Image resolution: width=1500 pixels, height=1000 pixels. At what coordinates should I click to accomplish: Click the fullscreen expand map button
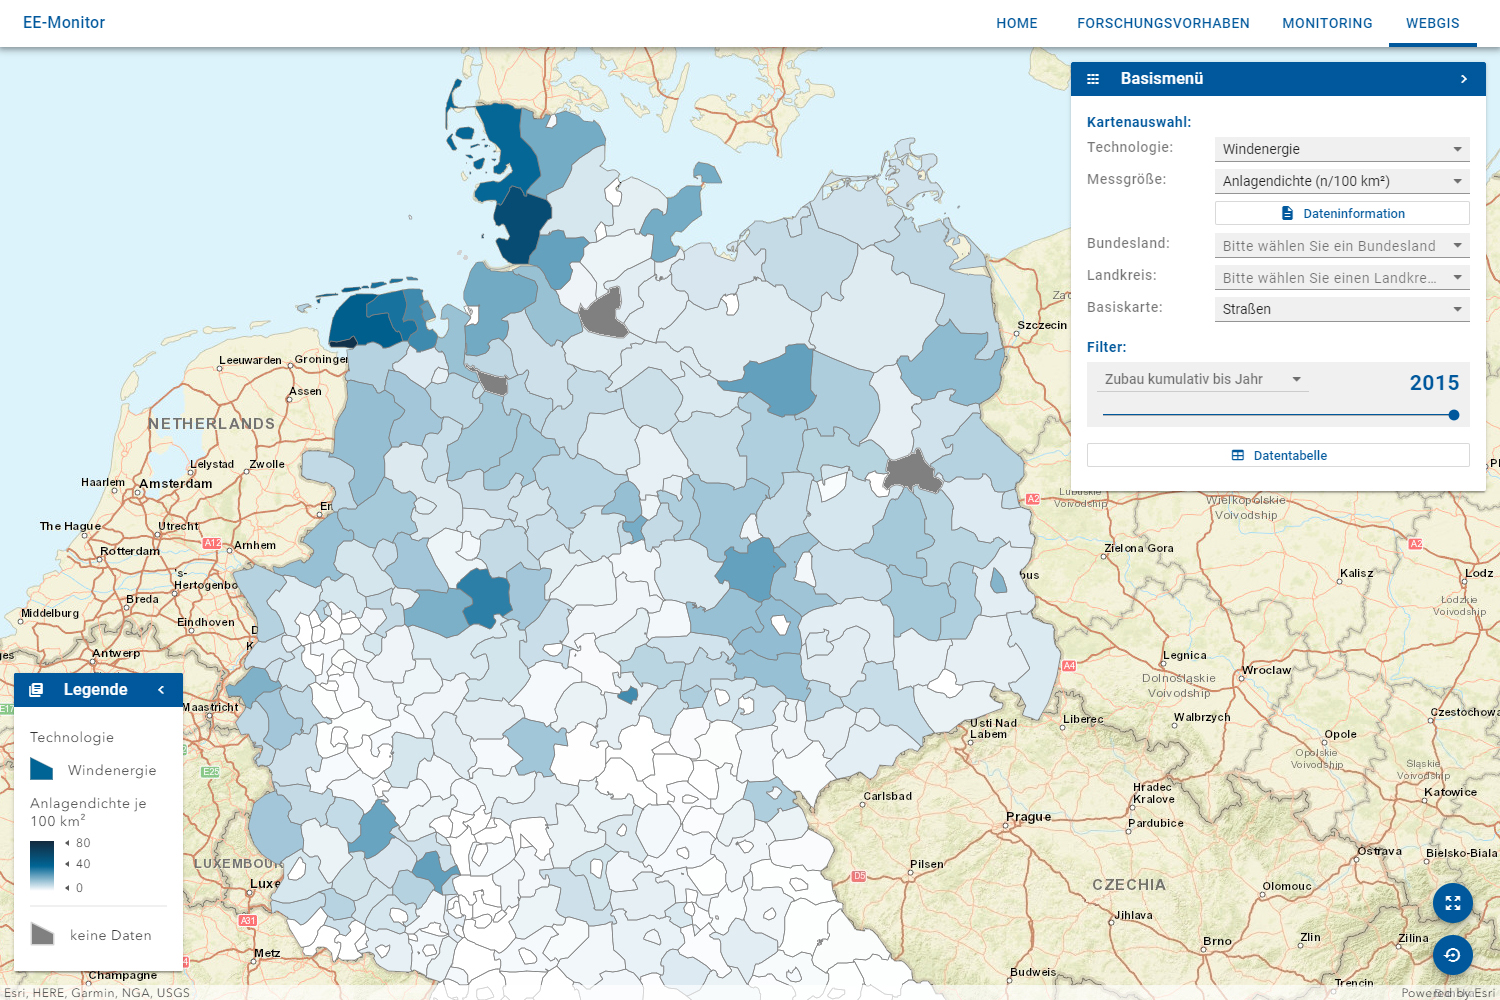coord(1452,903)
